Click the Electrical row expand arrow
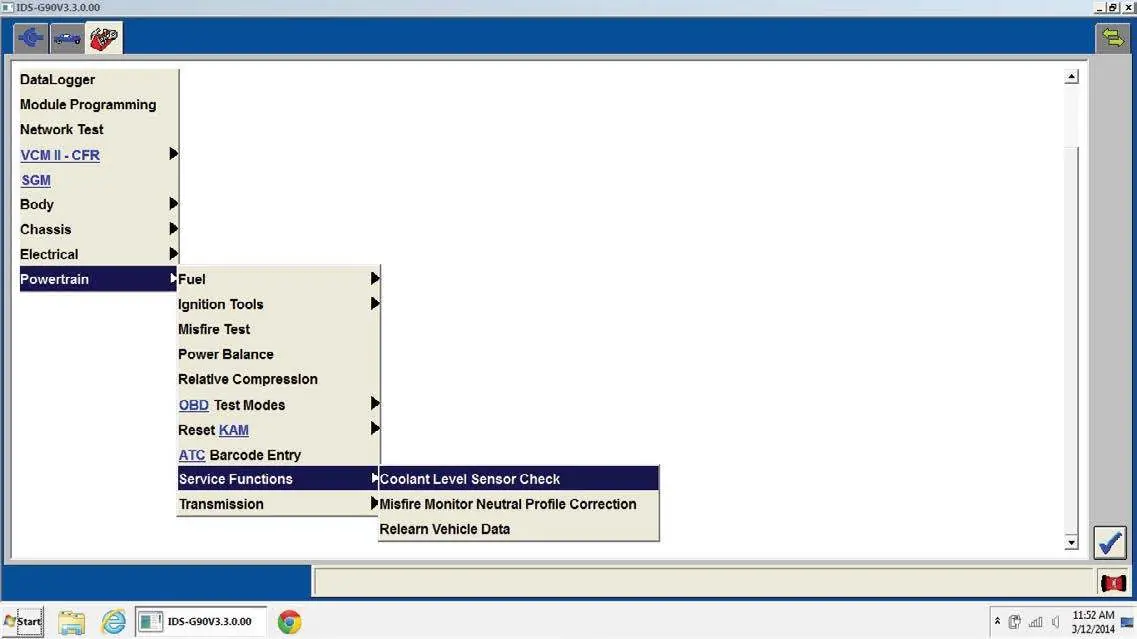 click(x=173, y=254)
